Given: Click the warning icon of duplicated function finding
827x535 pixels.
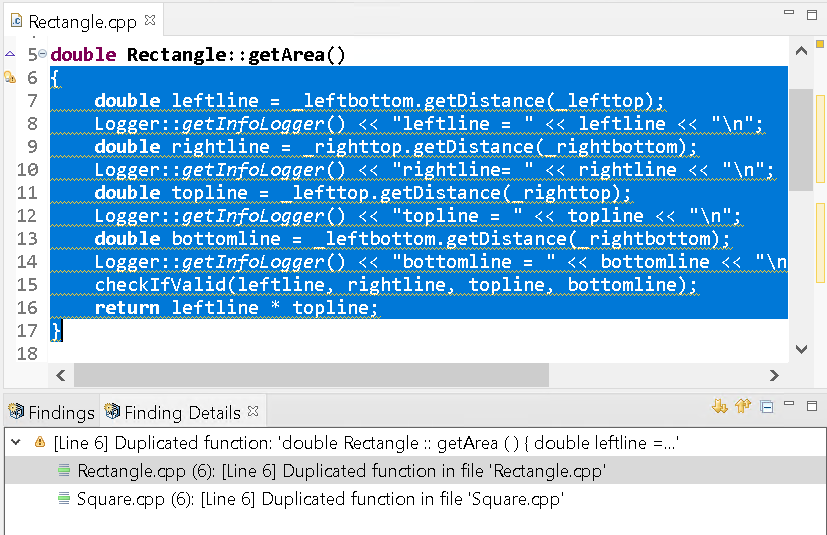Looking at the screenshot, I should click(x=40, y=442).
